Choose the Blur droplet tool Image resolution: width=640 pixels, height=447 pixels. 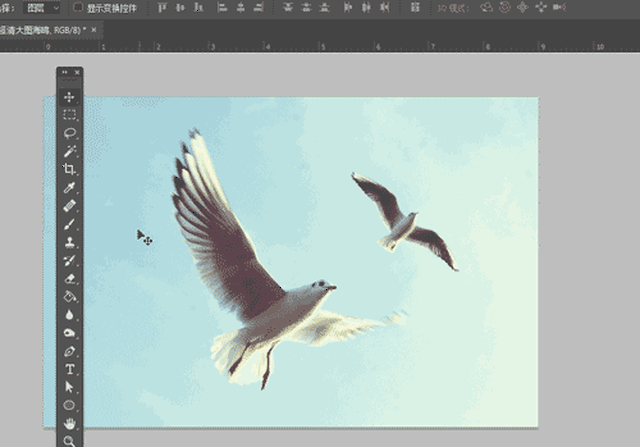click(69, 315)
